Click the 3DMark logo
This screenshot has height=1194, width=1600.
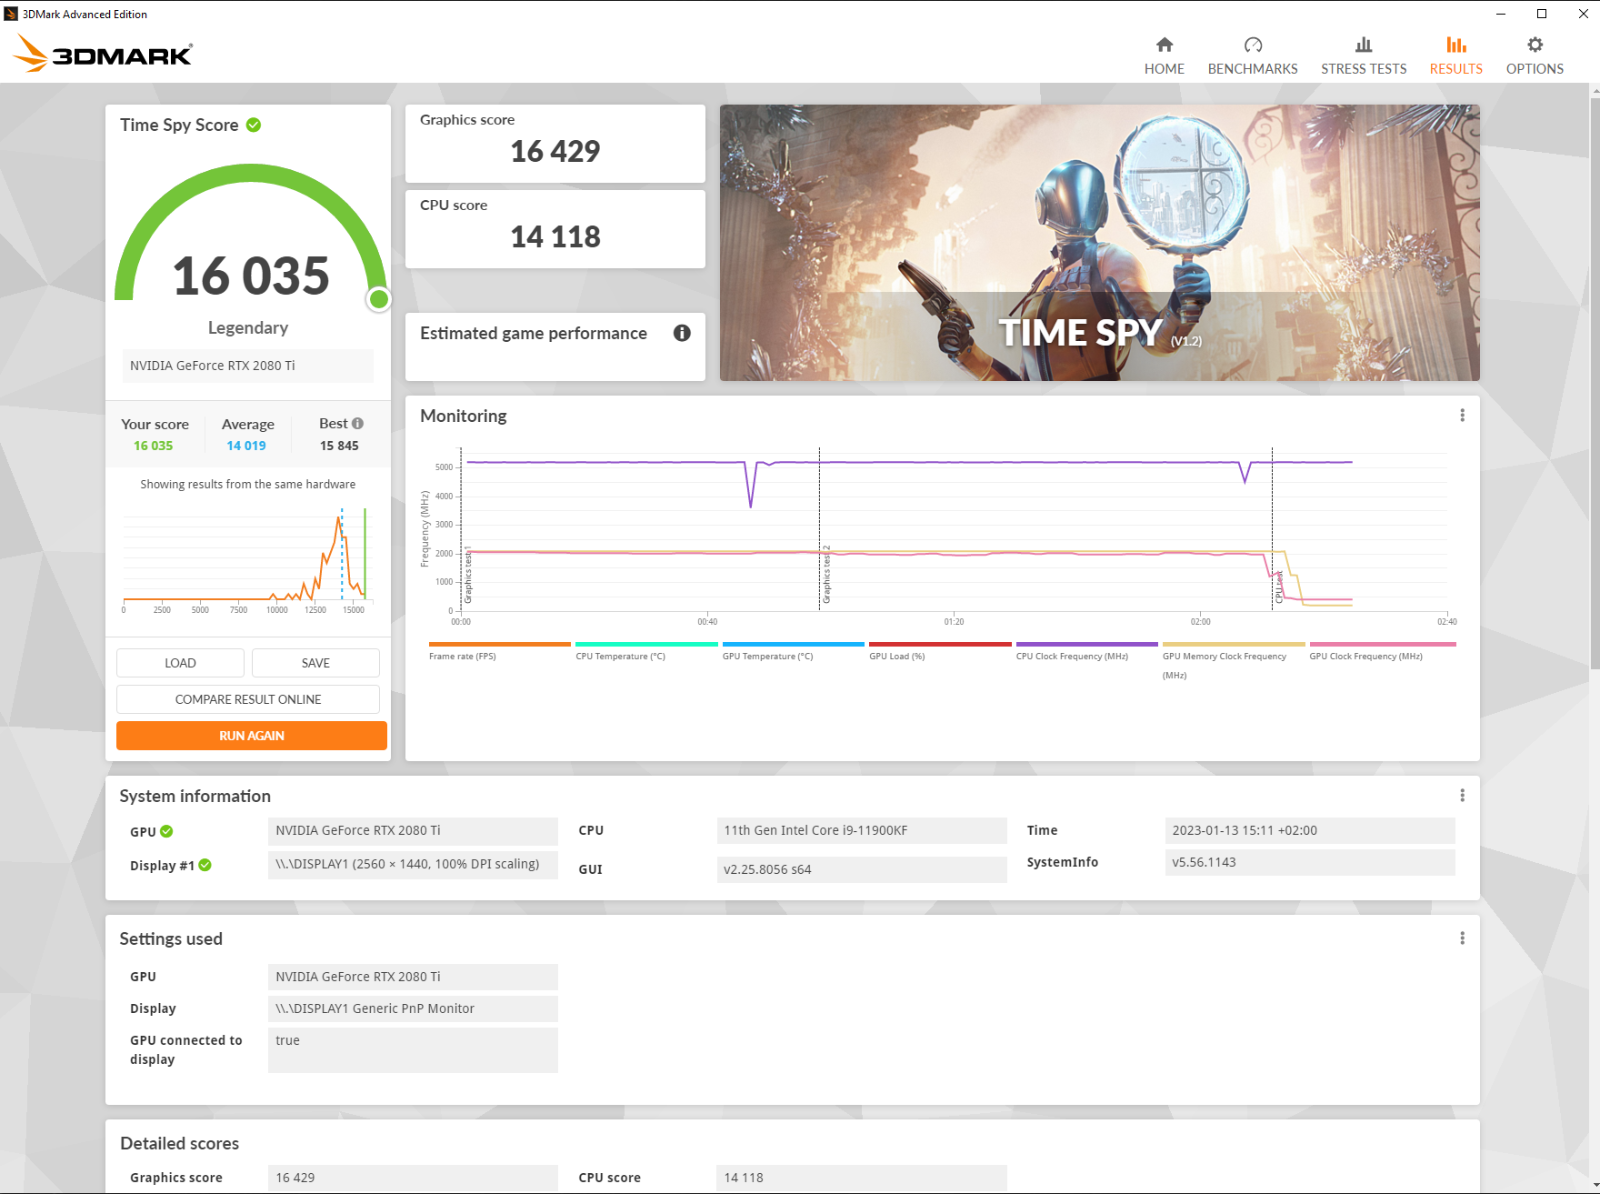[104, 53]
